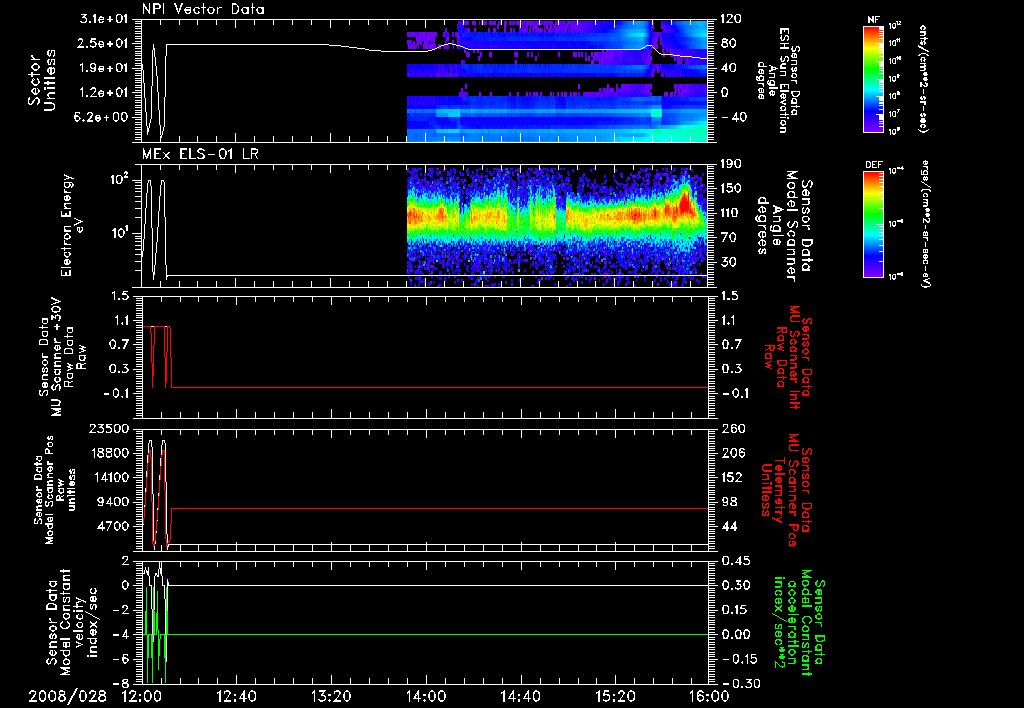Click the green 'Model Constant acceleration' label

click(799, 623)
